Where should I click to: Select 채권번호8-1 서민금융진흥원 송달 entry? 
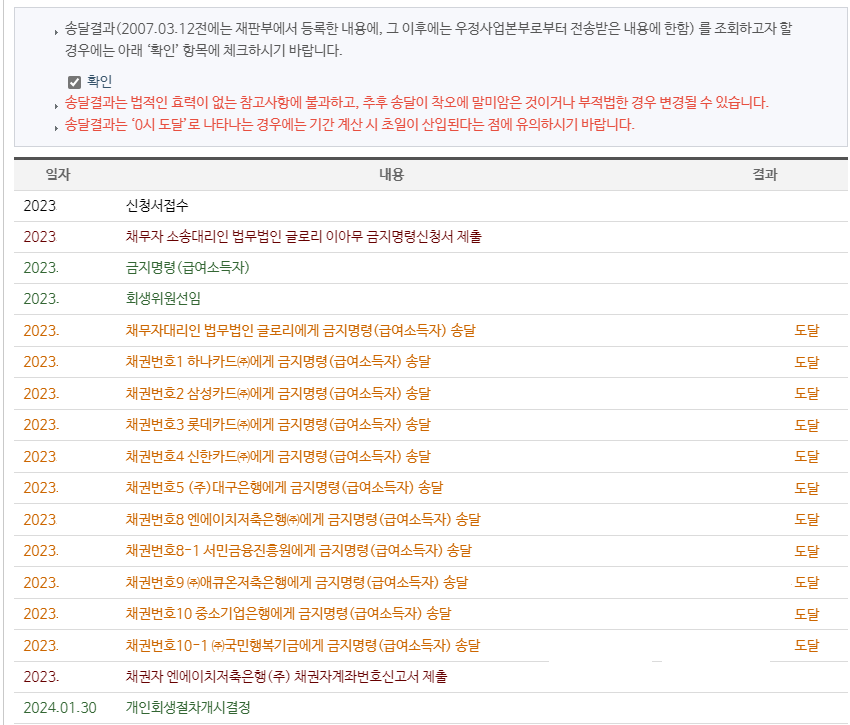(298, 551)
